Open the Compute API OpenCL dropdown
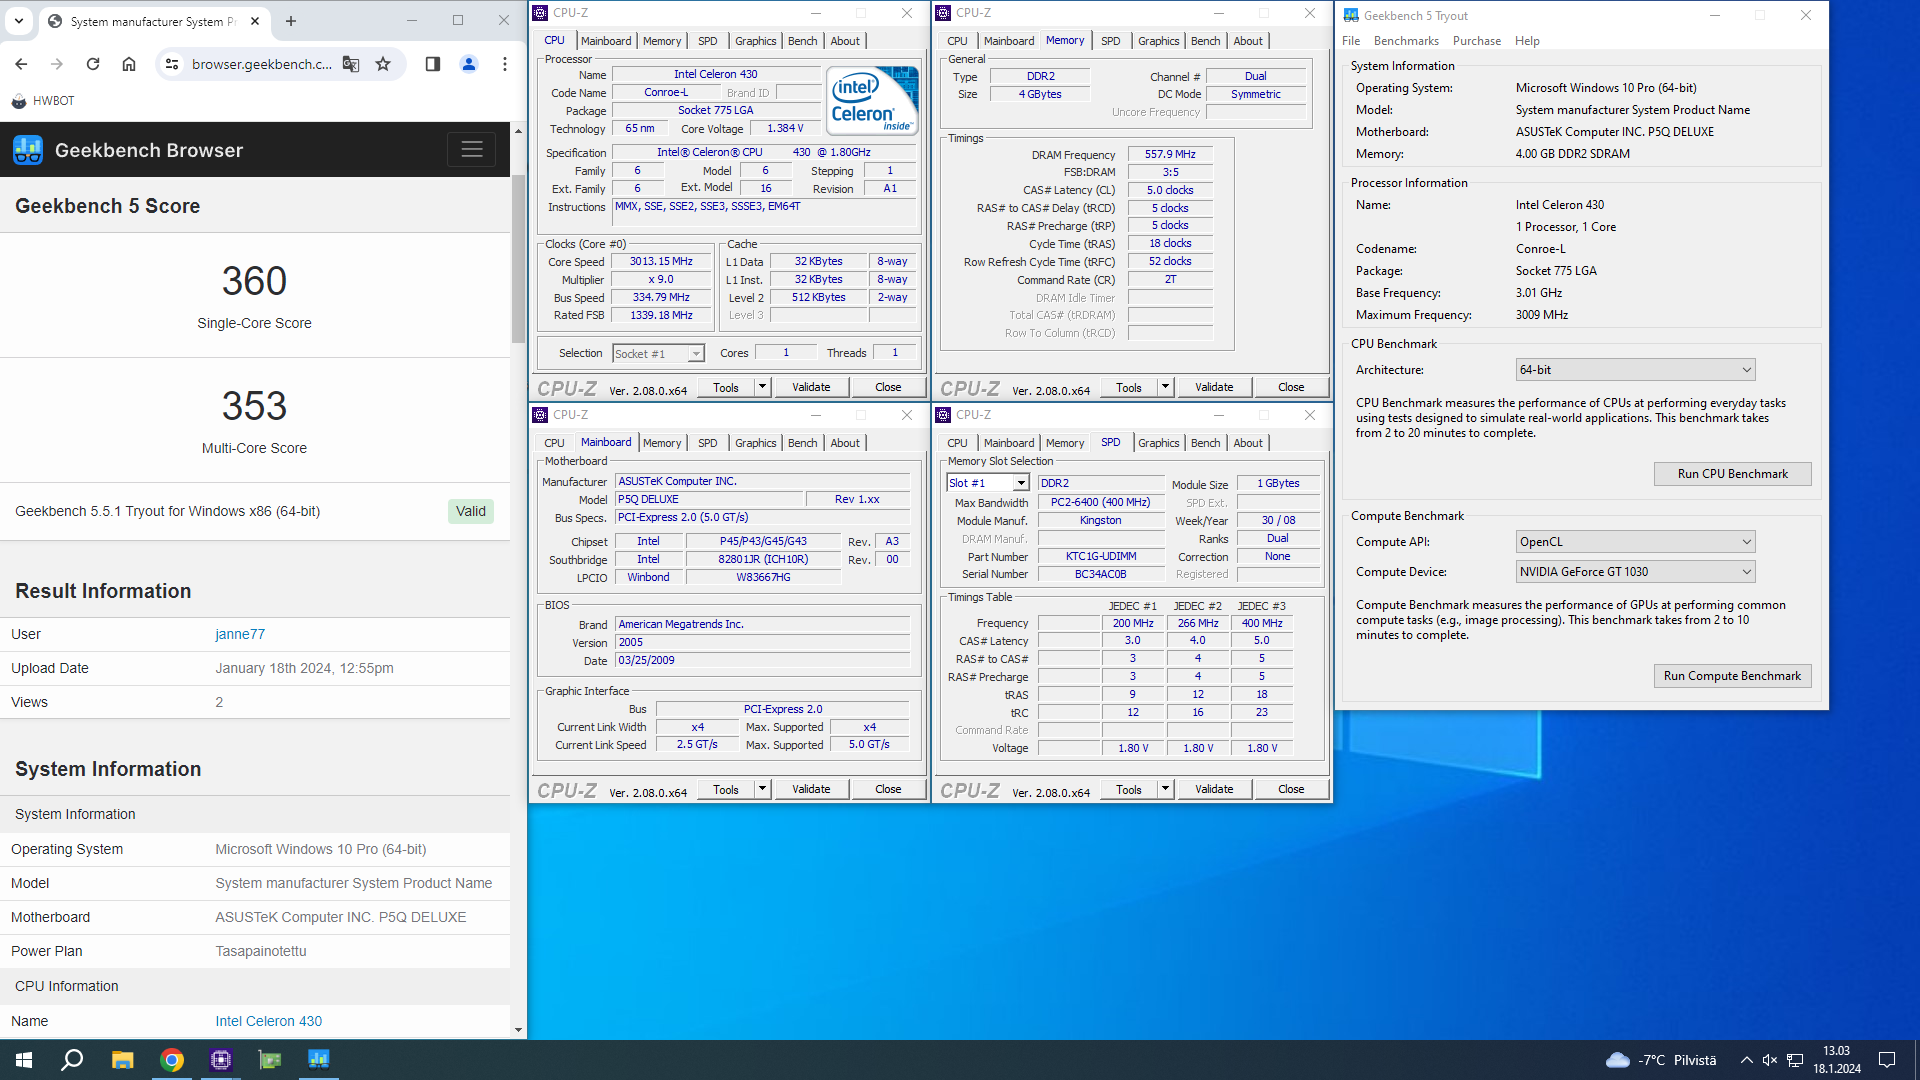Image resolution: width=1920 pixels, height=1080 pixels. [1635, 542]
